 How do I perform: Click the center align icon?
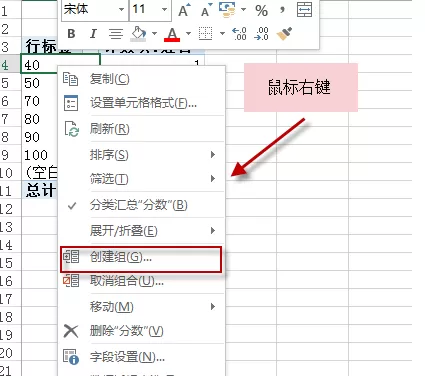(116, 34)
